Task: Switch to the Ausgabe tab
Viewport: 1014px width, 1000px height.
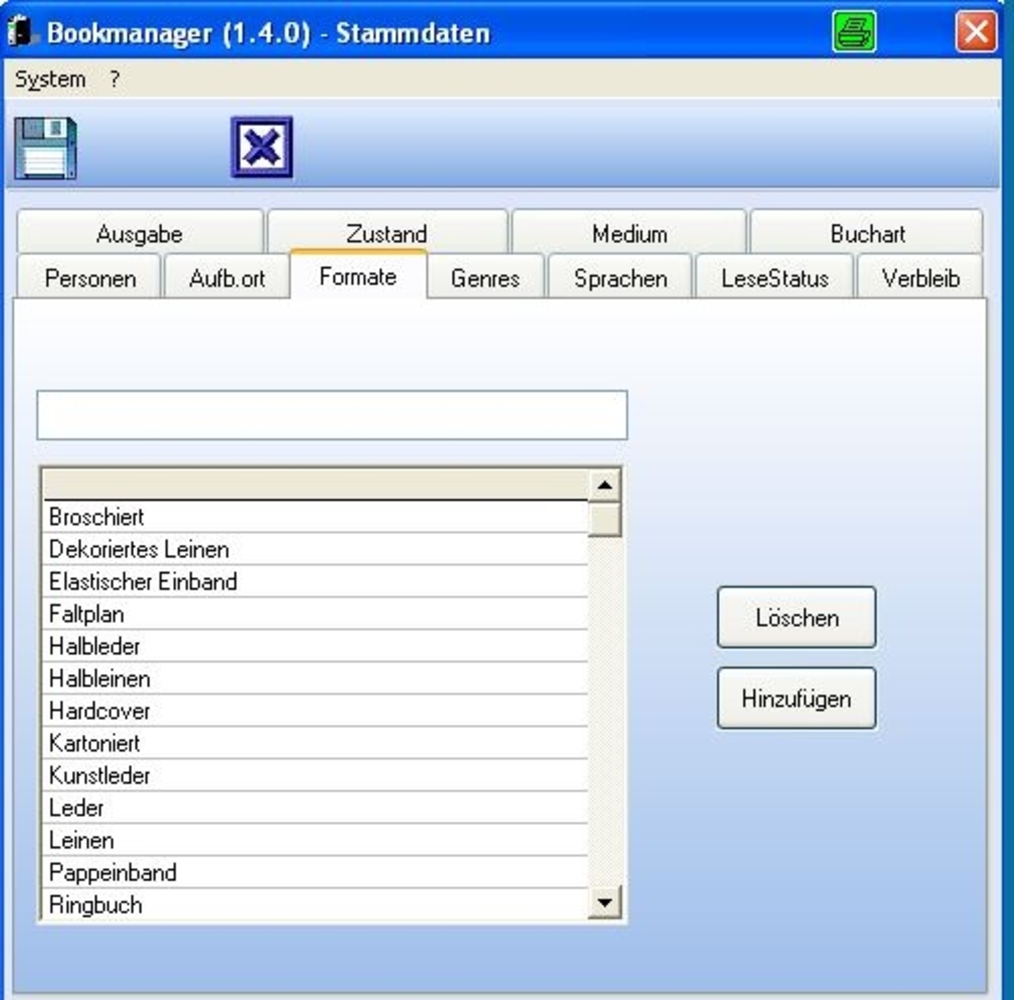Action: tap(139, 234)
